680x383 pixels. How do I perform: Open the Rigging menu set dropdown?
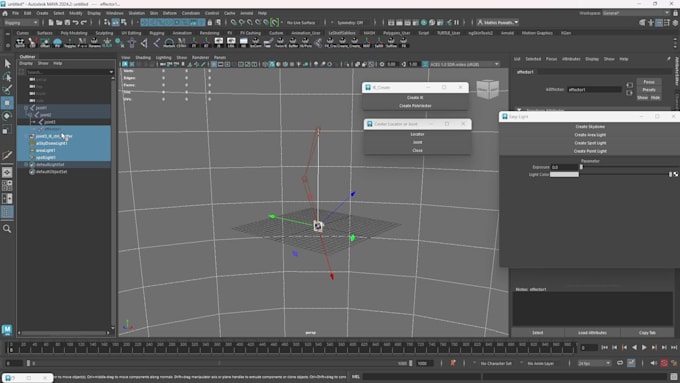(x=21, y=23)
